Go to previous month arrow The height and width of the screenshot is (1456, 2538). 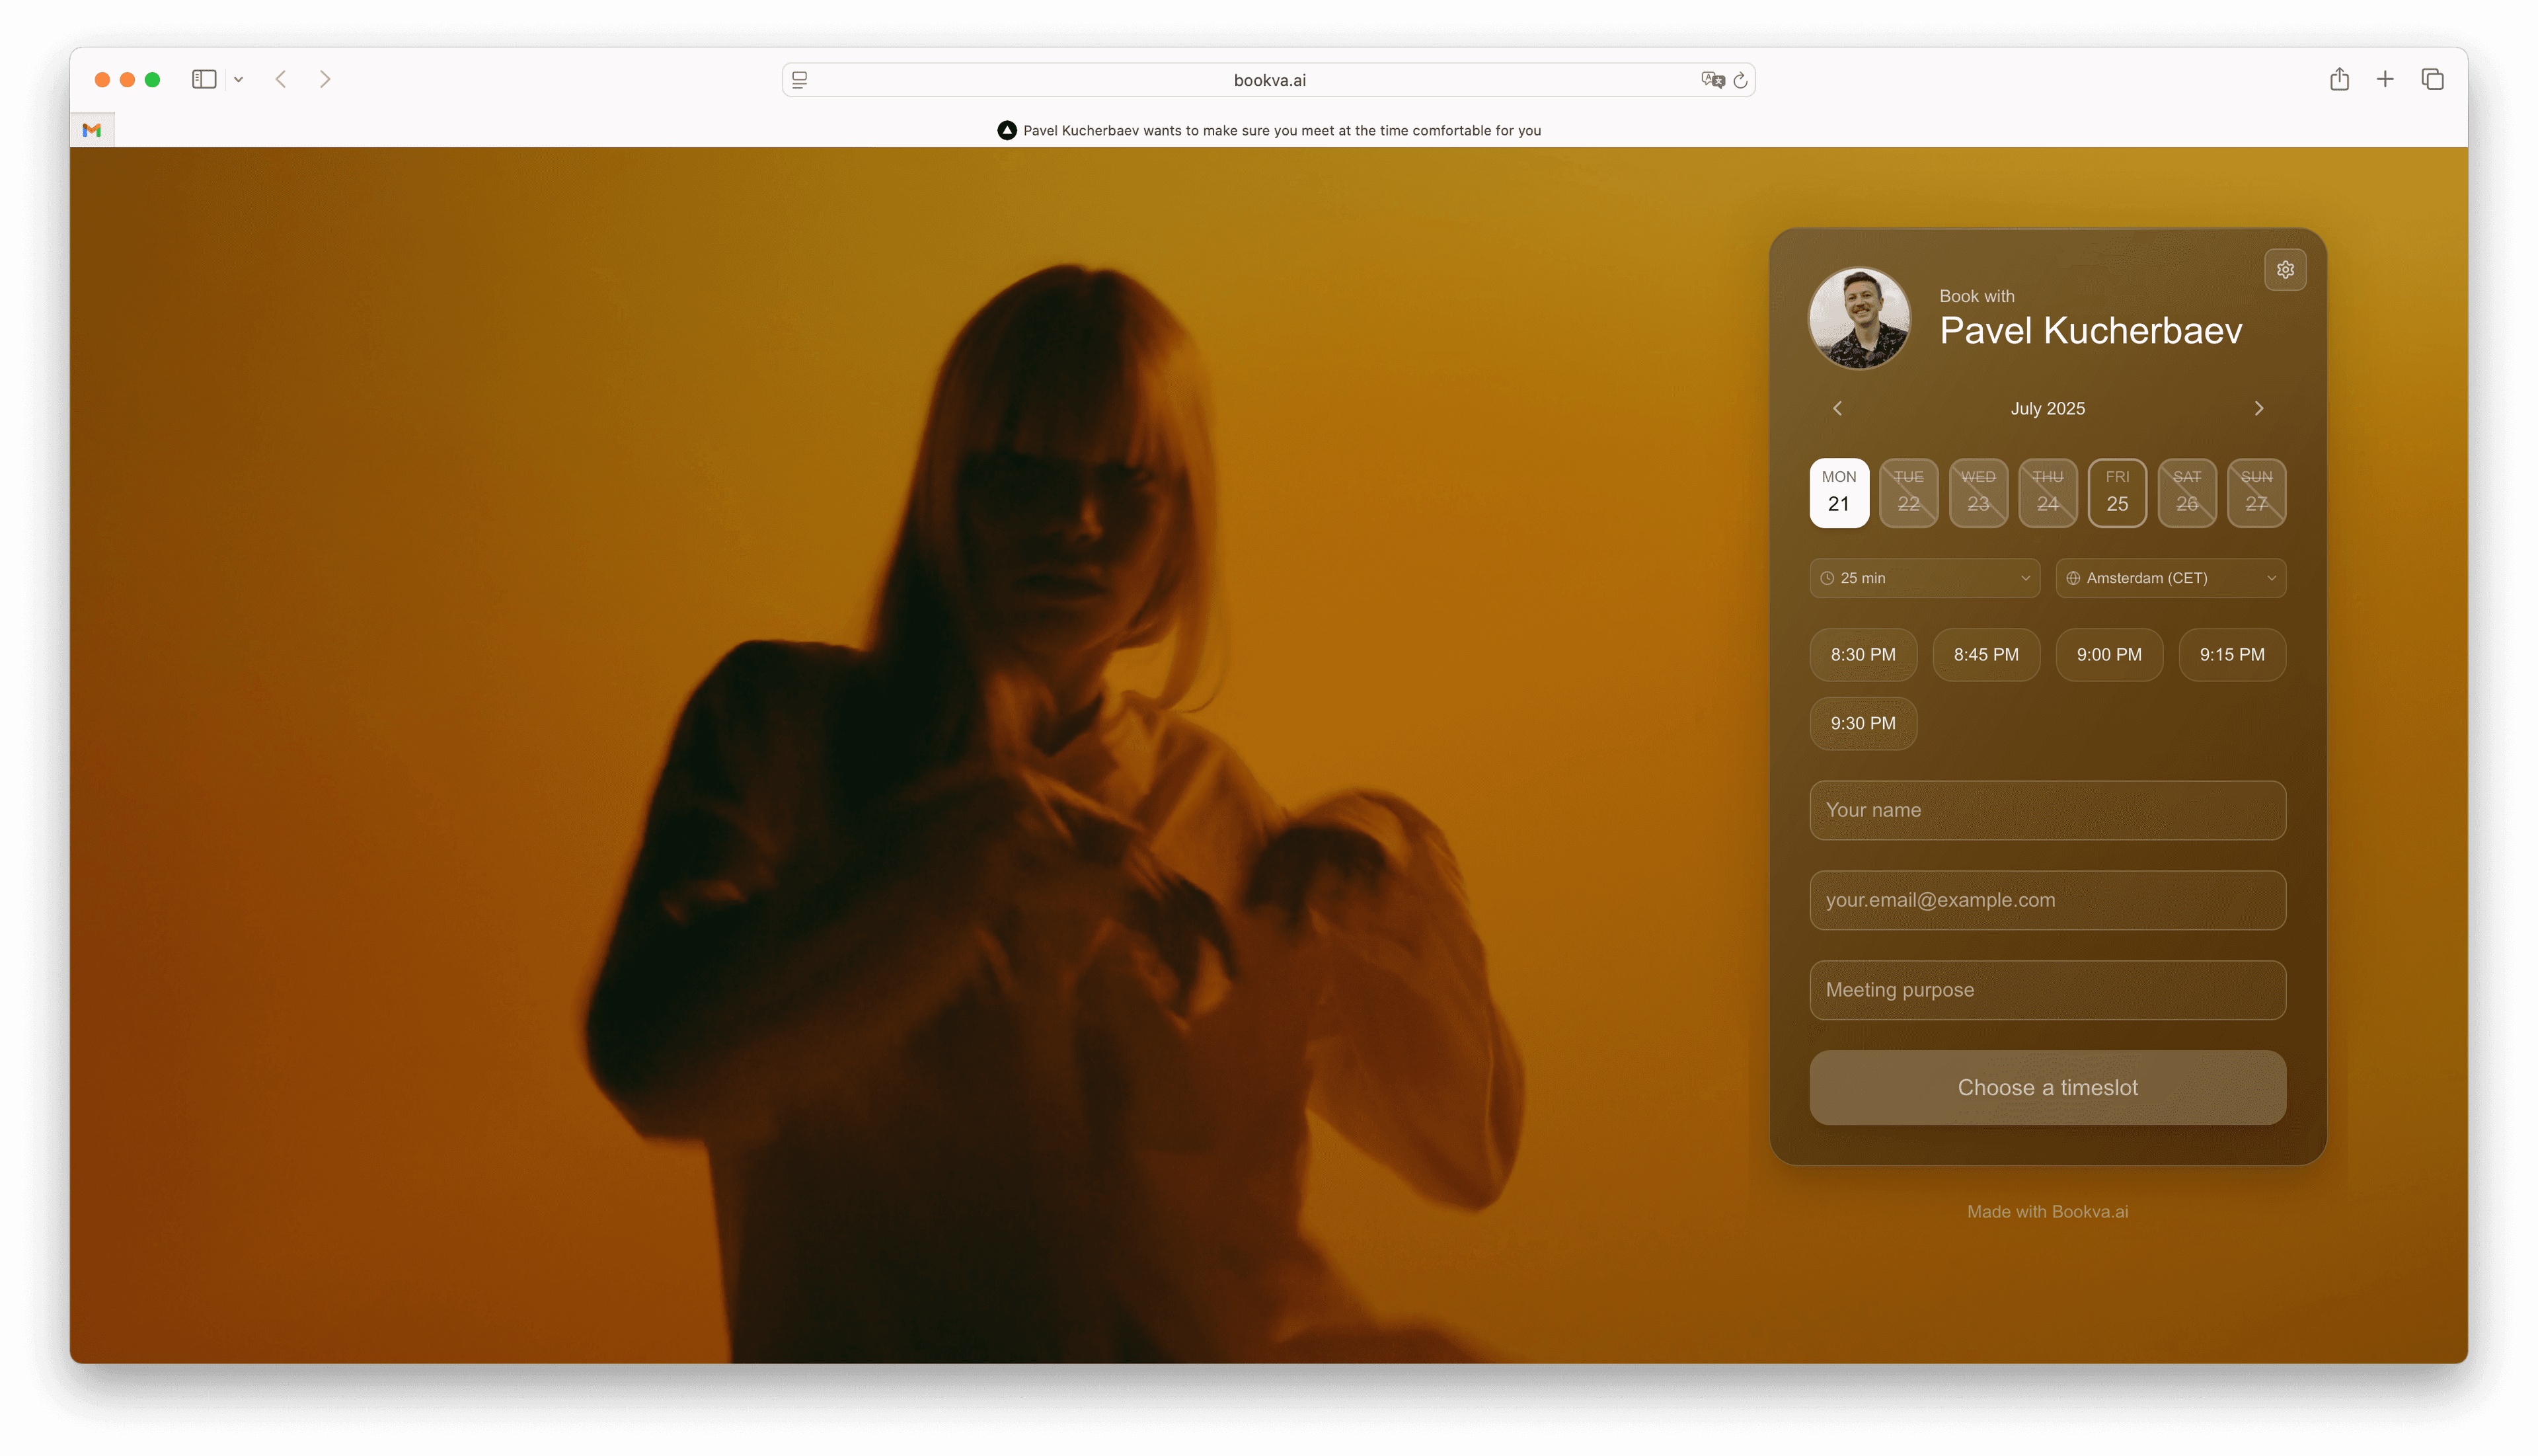(x=1837, y=408)
